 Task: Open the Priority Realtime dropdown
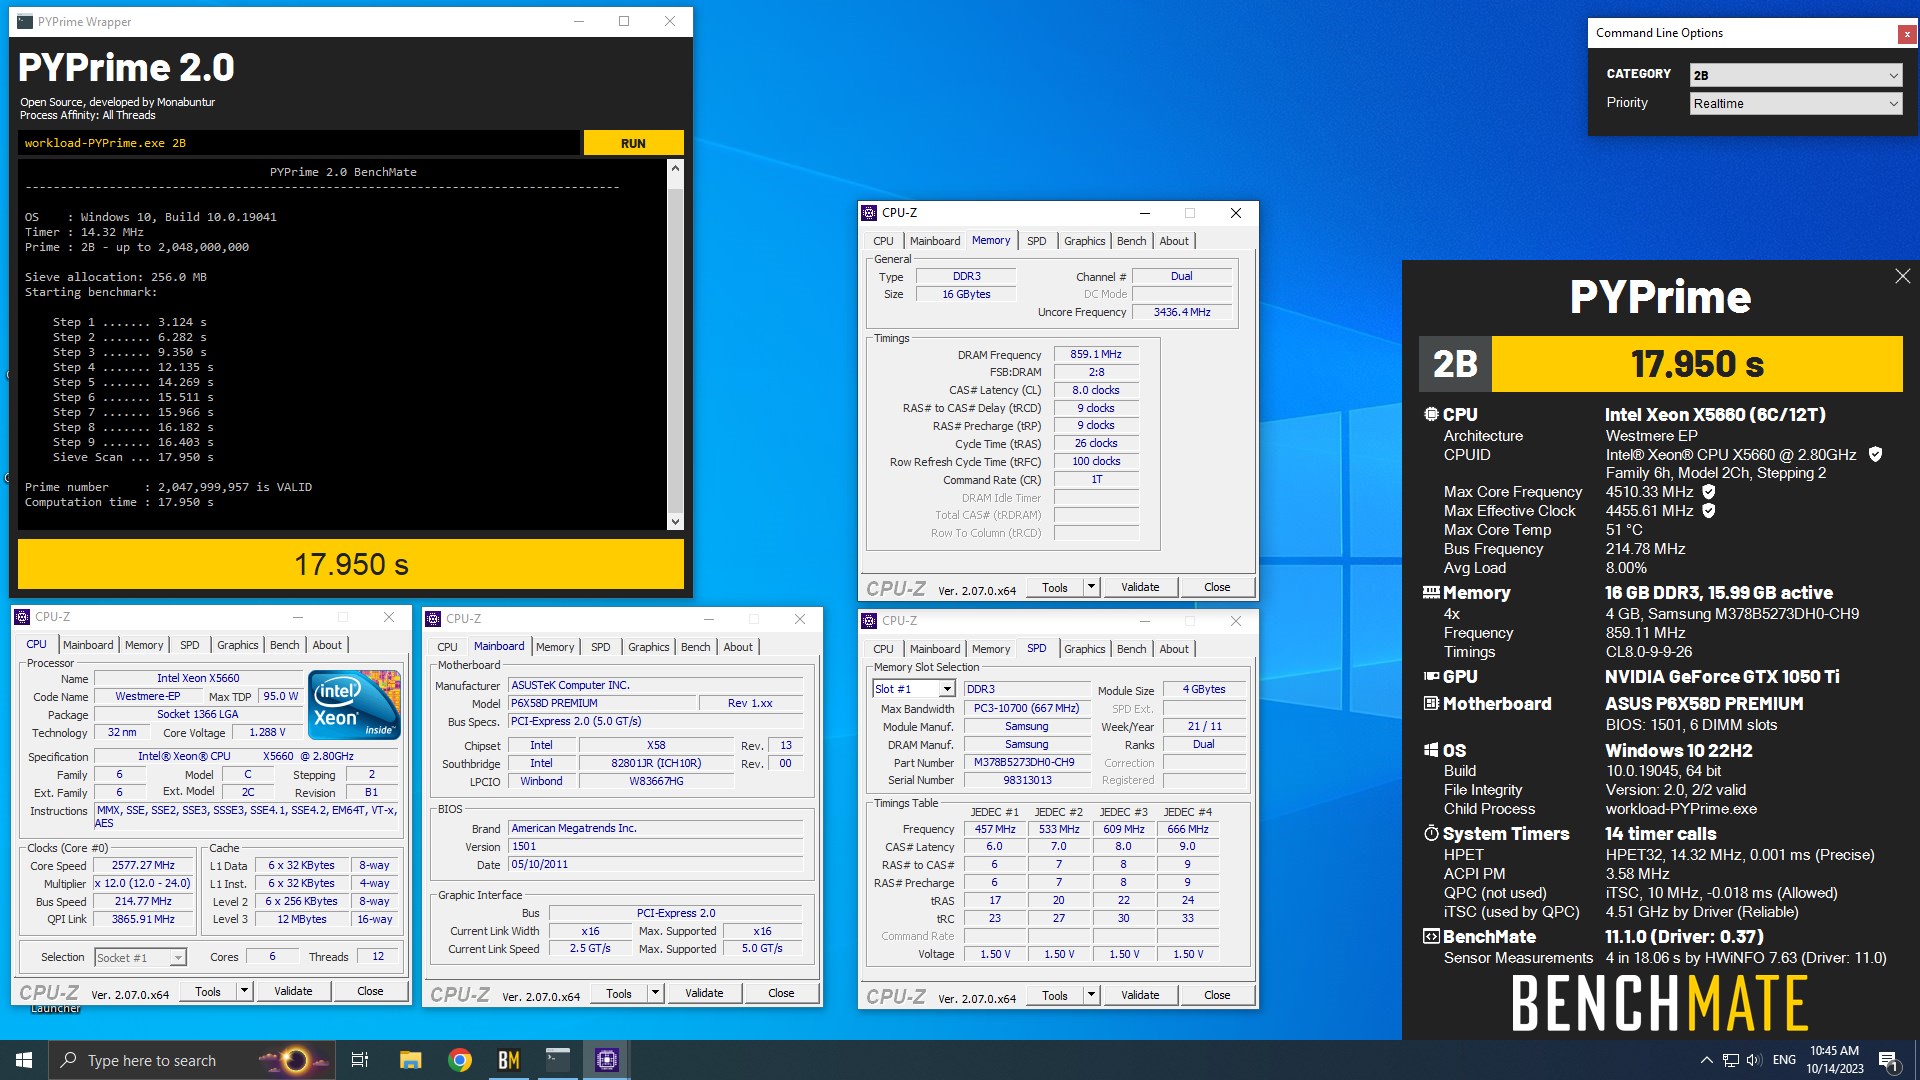[1796, 103]
